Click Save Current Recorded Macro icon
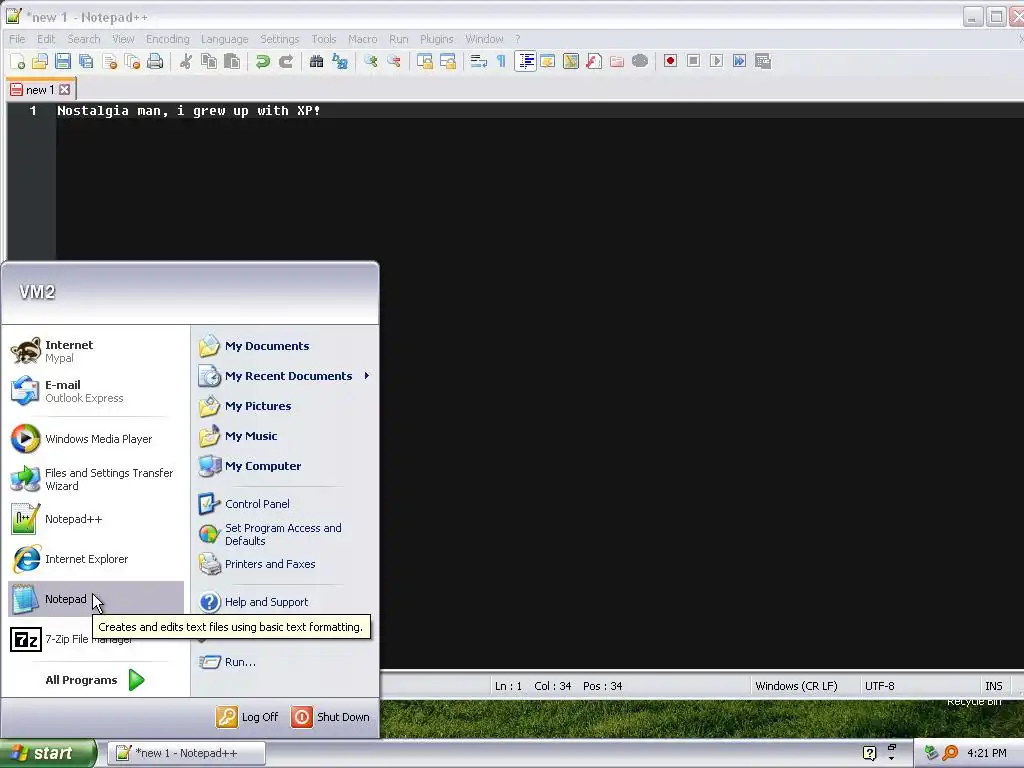The height and width of the screenshot is (768, 1024). [763, 61]
